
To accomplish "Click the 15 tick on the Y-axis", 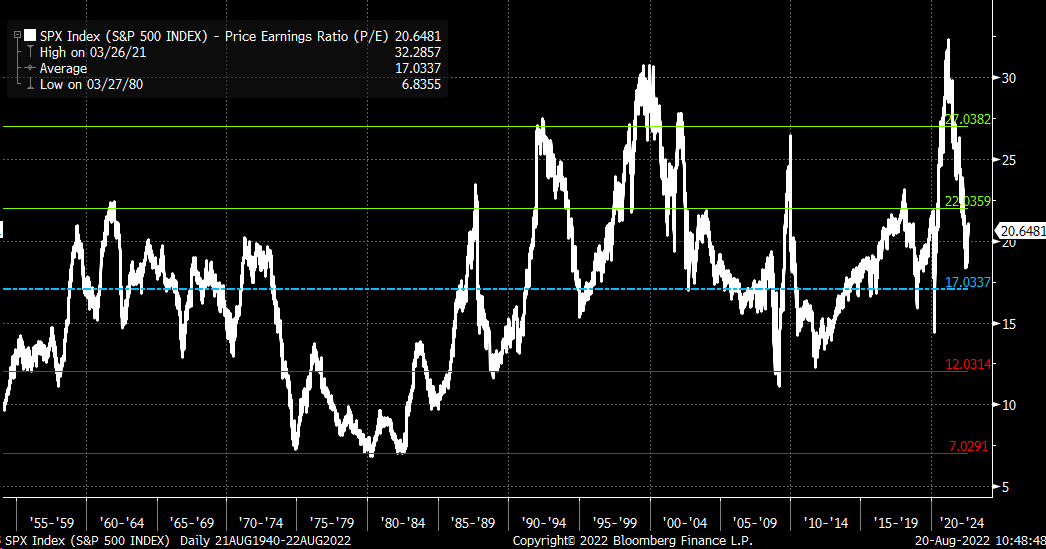I will point(1009,324).
